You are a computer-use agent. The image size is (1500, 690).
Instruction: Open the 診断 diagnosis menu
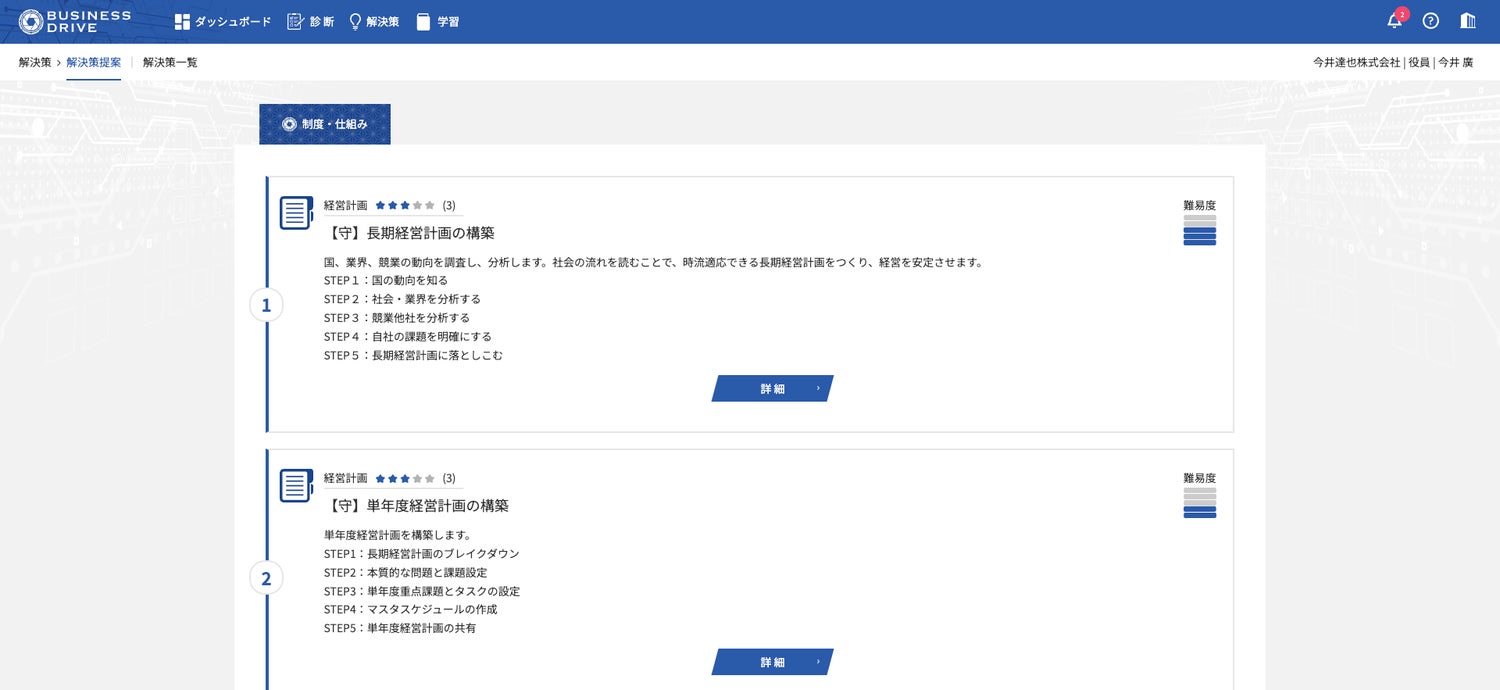pos(310,22)
